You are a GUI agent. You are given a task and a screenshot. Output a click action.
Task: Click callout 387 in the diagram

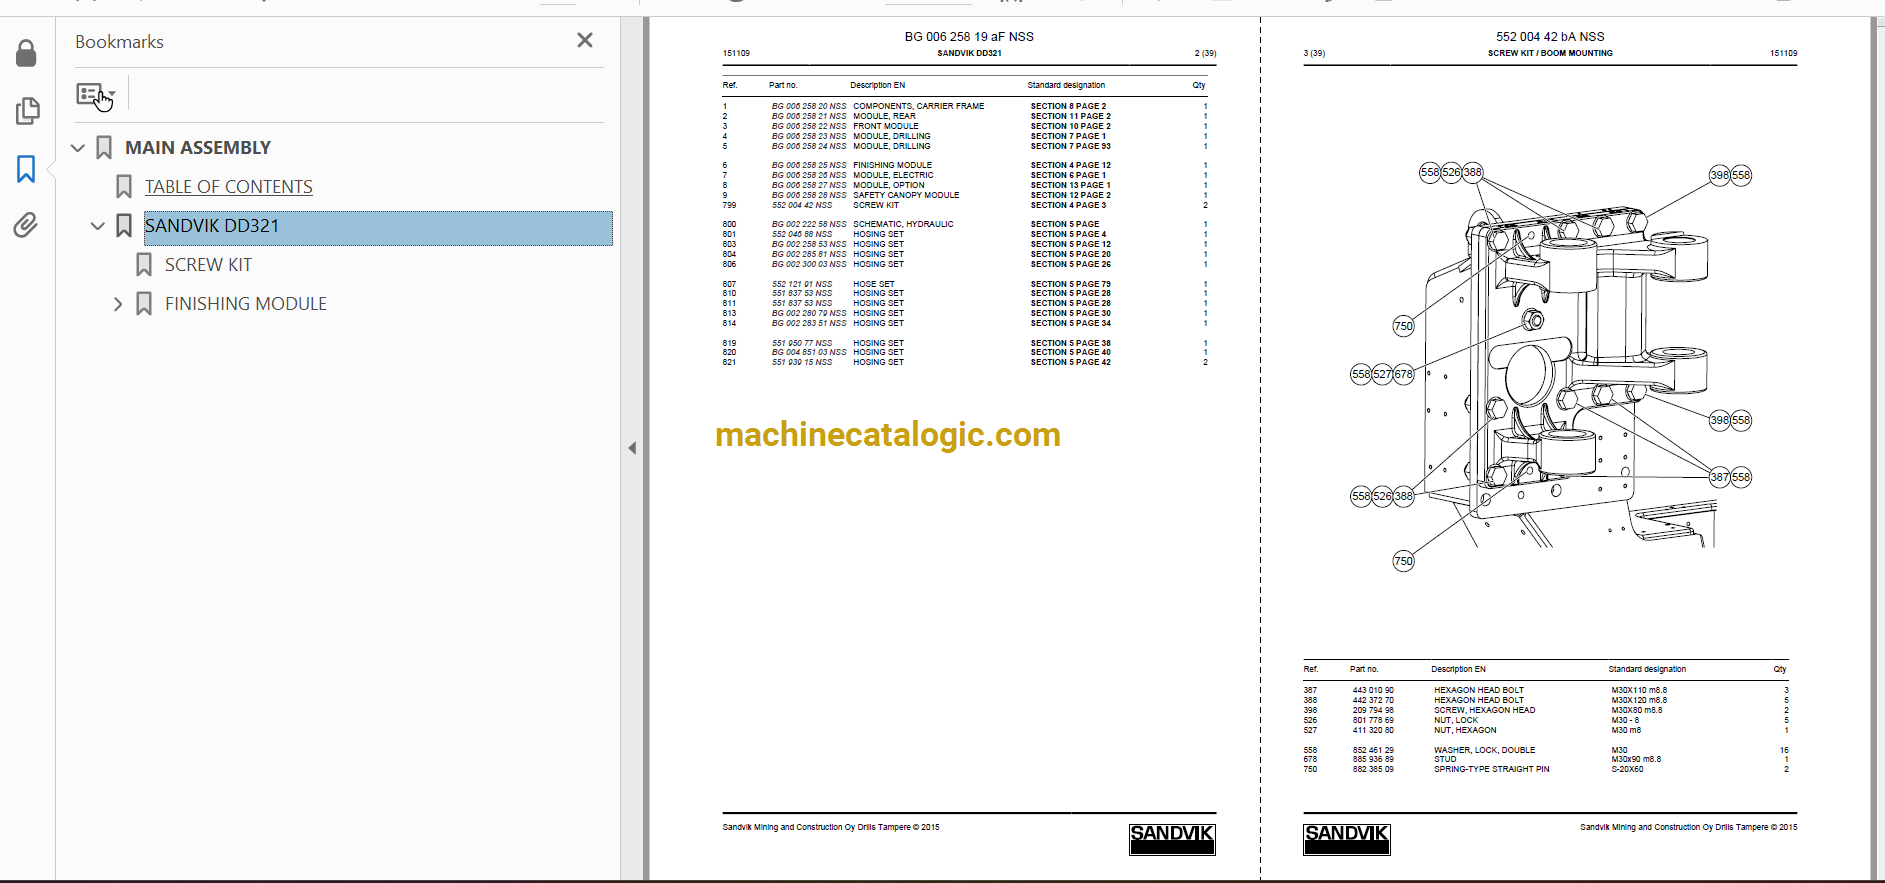pos(1719,477)
